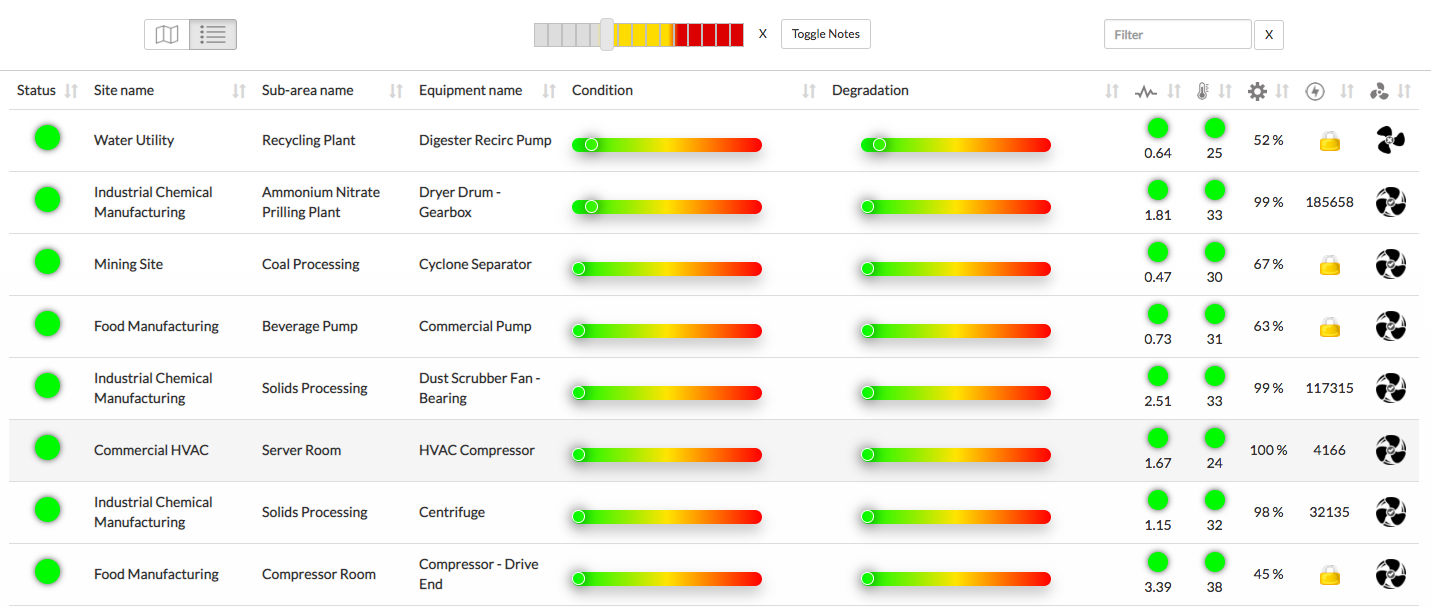Switch to the map view
The height and width of the screenshot is (607, 1431).
click(x=167, y=35)
